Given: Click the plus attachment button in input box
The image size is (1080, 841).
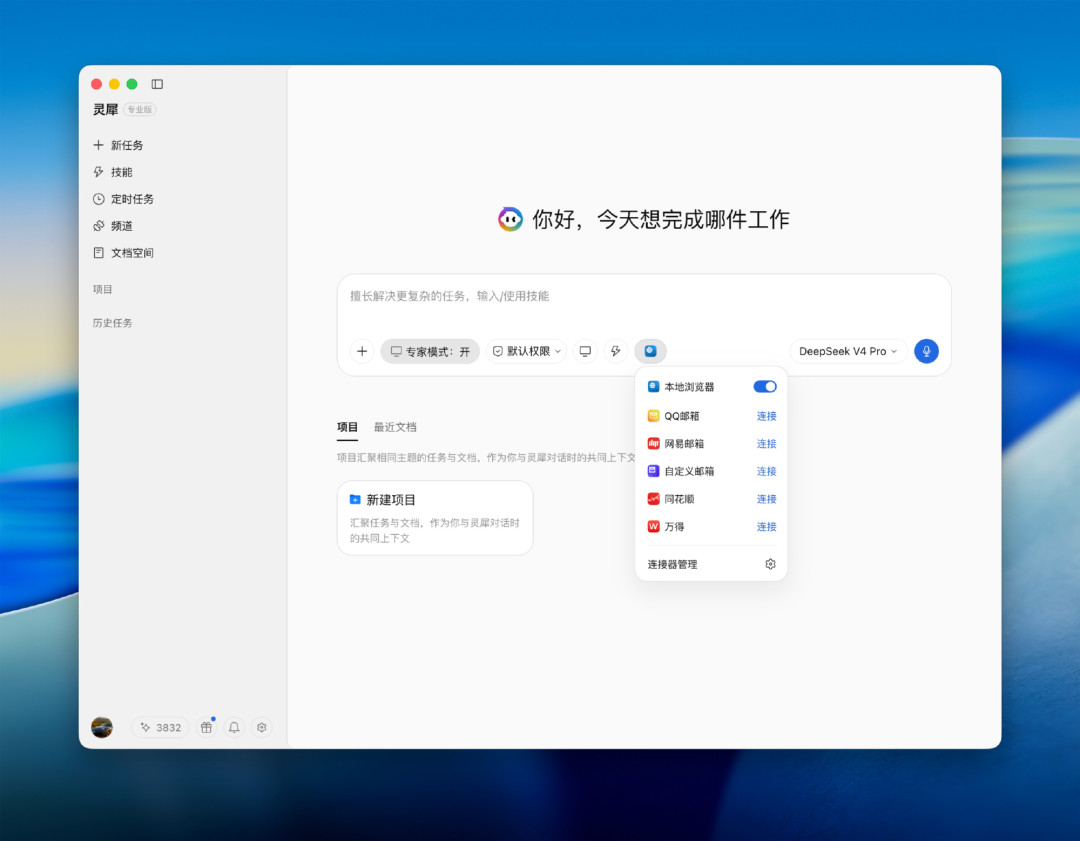Looking at the screenshot, I should (362, 351).
